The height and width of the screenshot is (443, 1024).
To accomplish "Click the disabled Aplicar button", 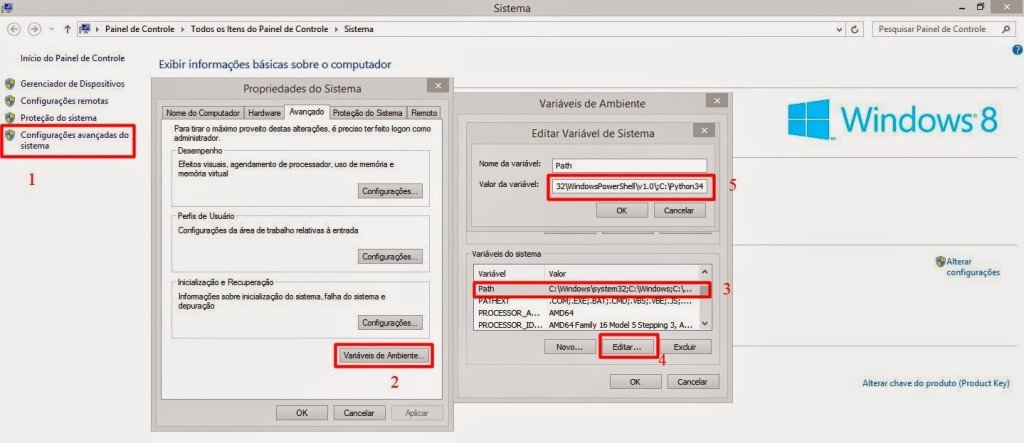I will pyautogui.click(x=417, y=413).
